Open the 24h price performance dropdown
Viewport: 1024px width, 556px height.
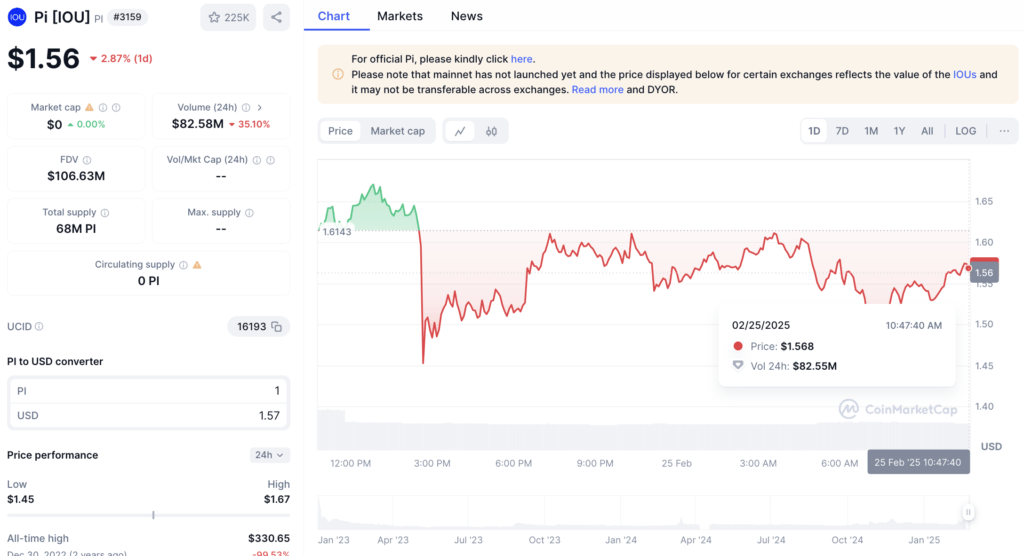[269, 455]
